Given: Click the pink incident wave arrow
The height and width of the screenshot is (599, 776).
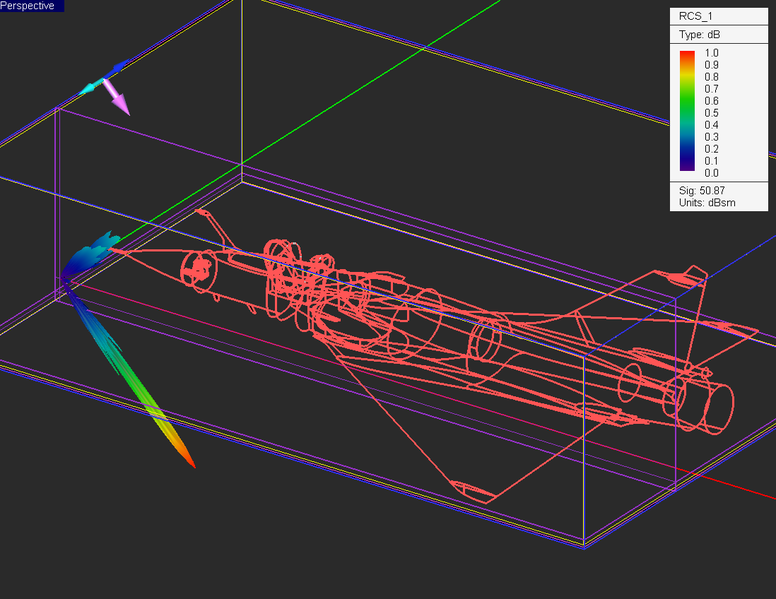Looking at the screenshot, I should click(x=120, y=101).
